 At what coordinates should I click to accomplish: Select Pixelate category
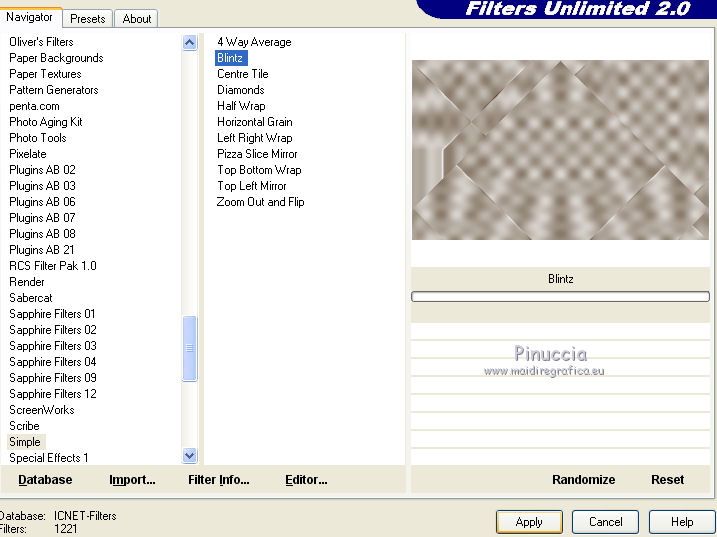click(x=27, y=154)
